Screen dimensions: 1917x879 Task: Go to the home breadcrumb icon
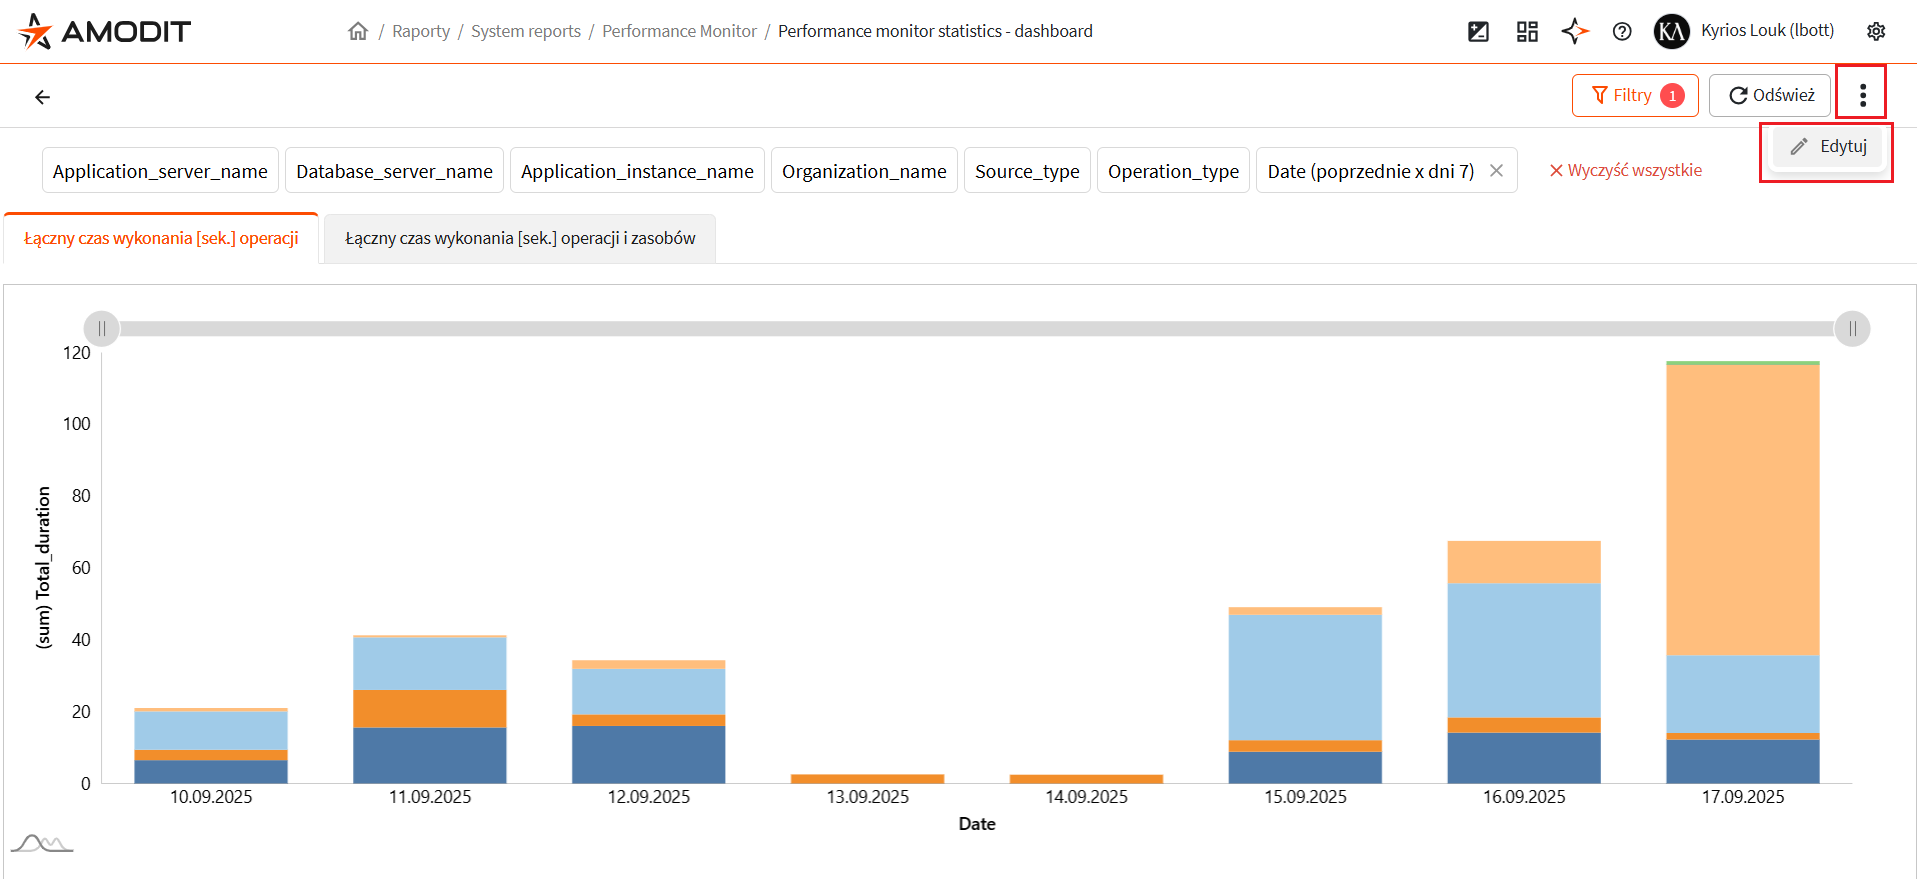[x=358, y=31]
